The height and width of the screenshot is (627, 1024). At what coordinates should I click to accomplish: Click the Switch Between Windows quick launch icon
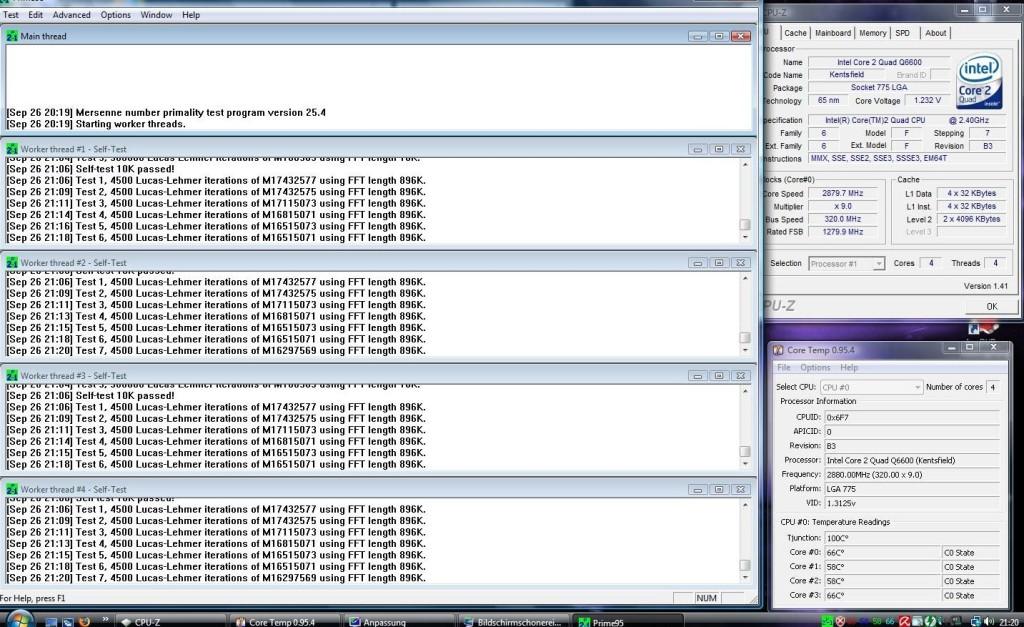67,622
